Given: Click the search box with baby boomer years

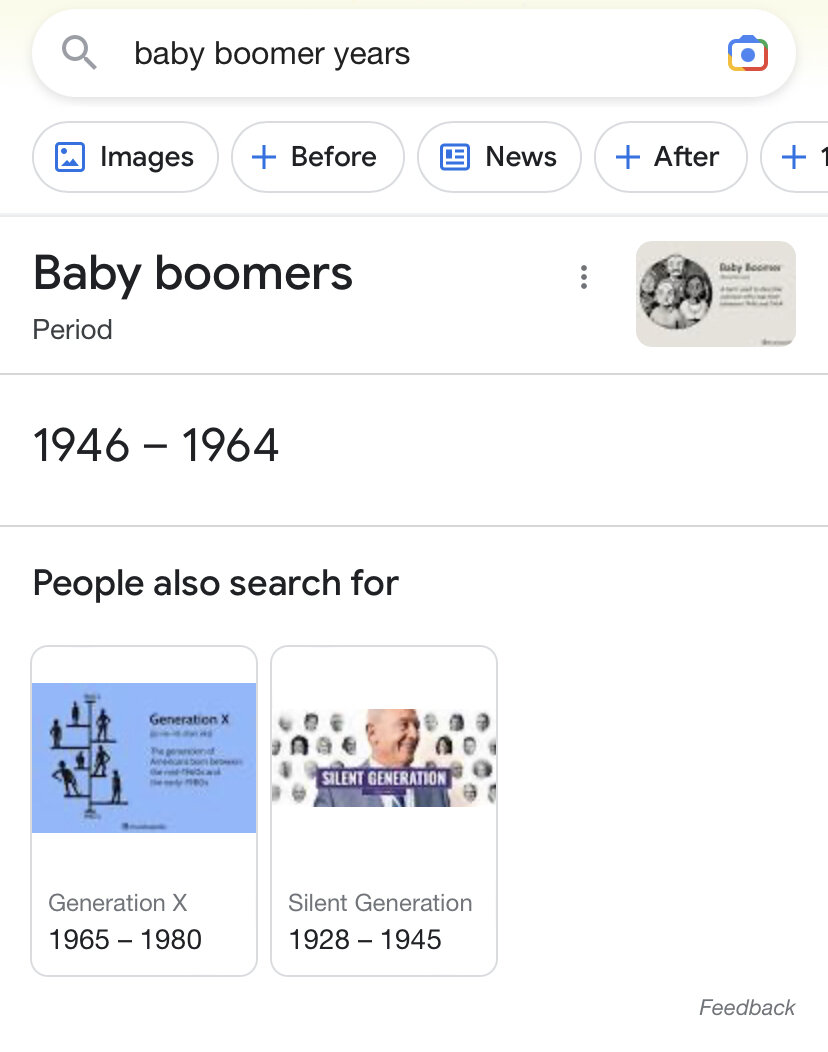Looking at the screenshot, I should (x=400, y=54).
